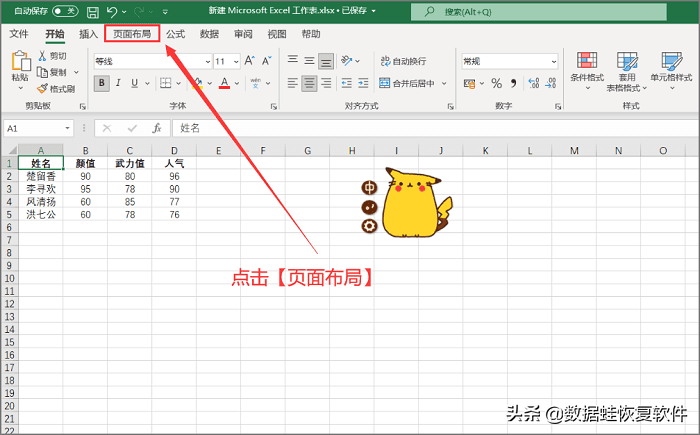Image resolution: width=700 pixels, height=435 pixels.
Task: Click the search box 搜索(Alt+Q)
Action: pyautogui.click(x=539, y=12)
